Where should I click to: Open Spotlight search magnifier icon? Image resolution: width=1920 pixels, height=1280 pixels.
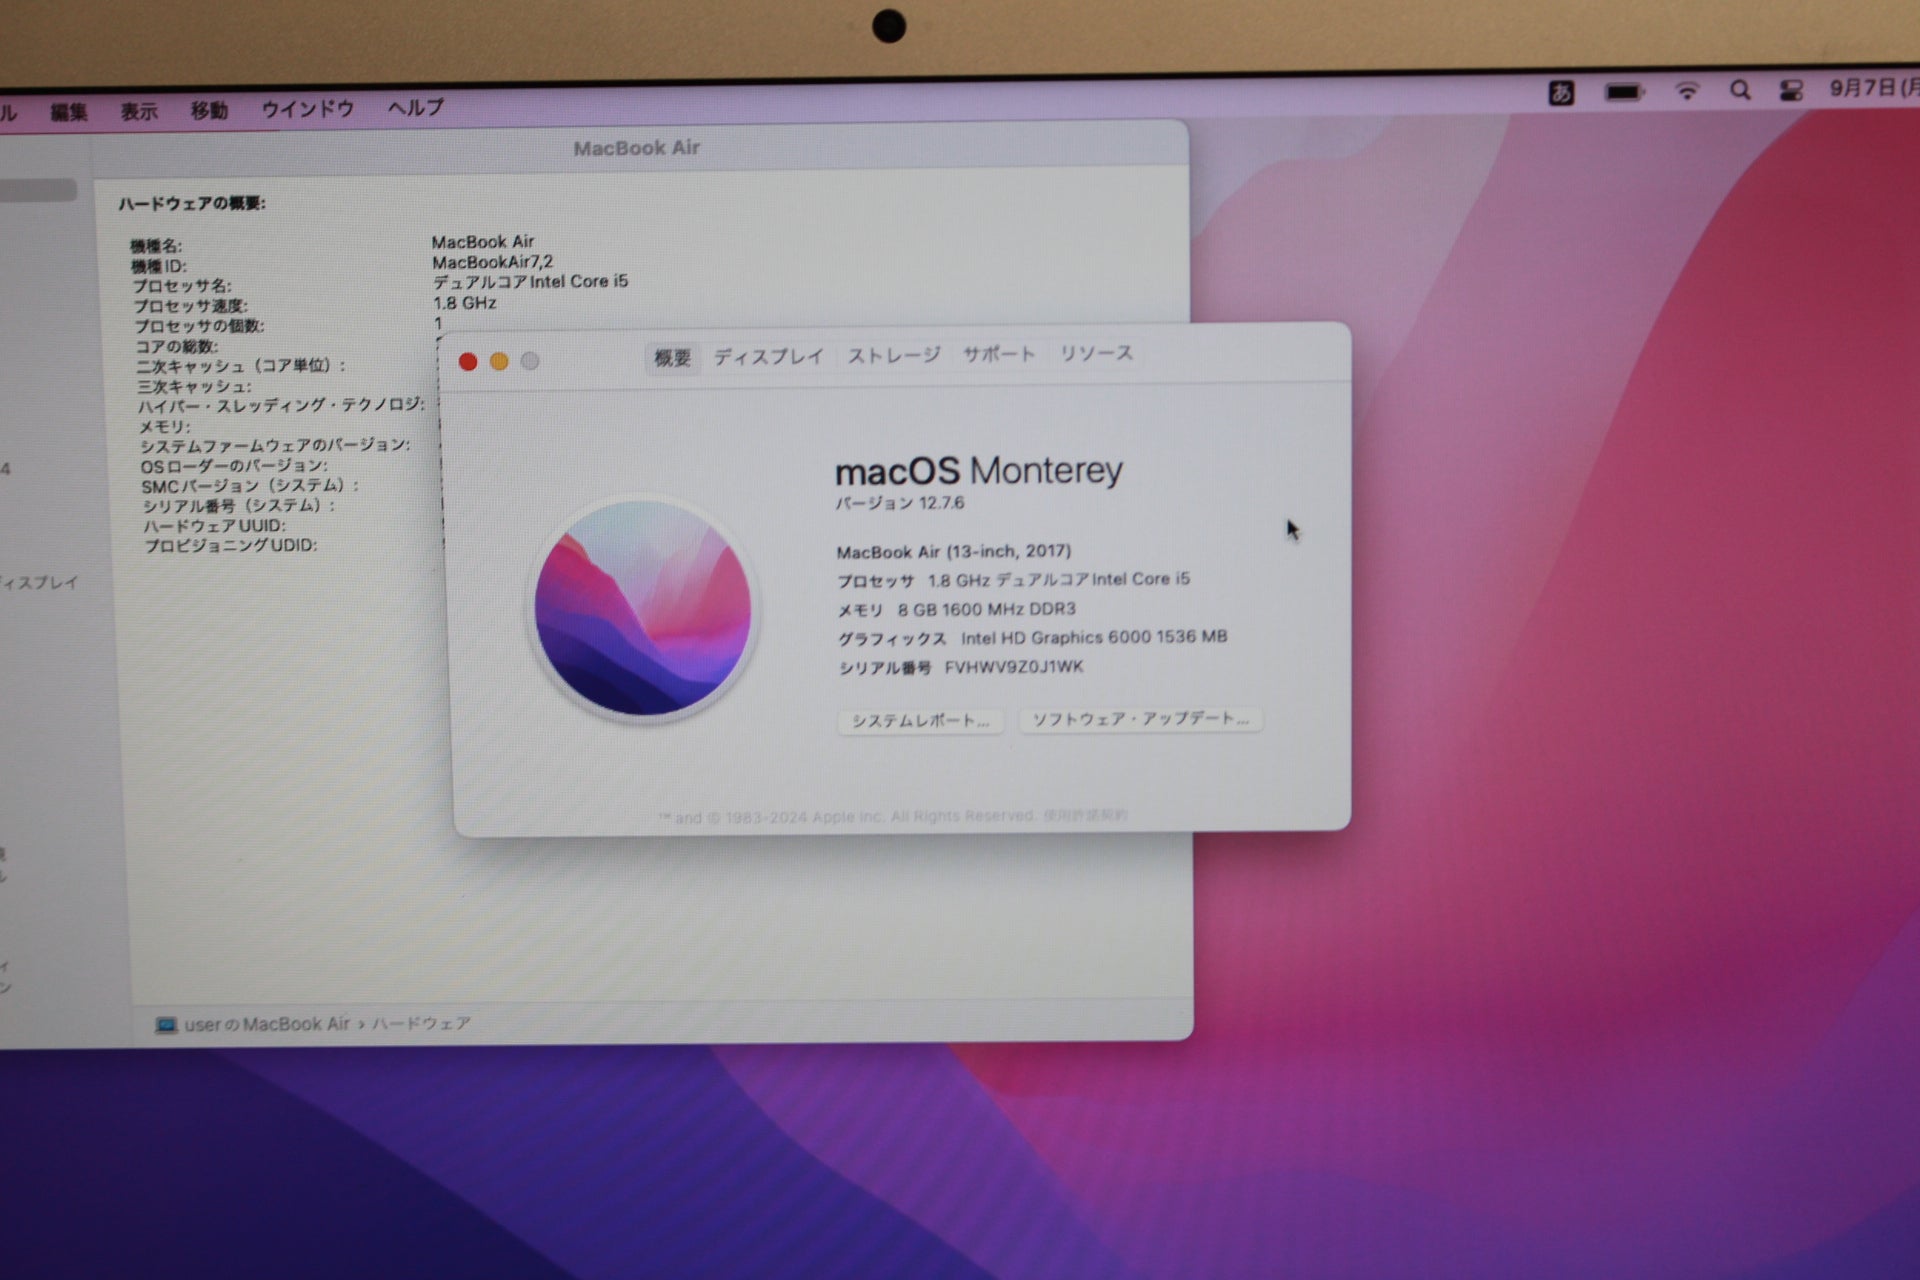(1740, 91)
